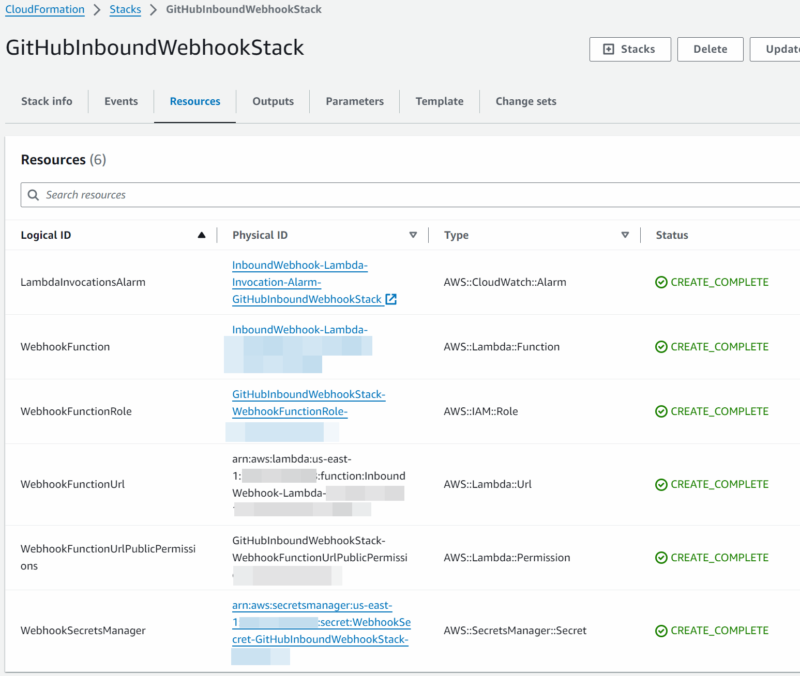This screenshot has height=676, width=800.
Task: Go to Stacks breadcrumb link
Action: (125, 9)
